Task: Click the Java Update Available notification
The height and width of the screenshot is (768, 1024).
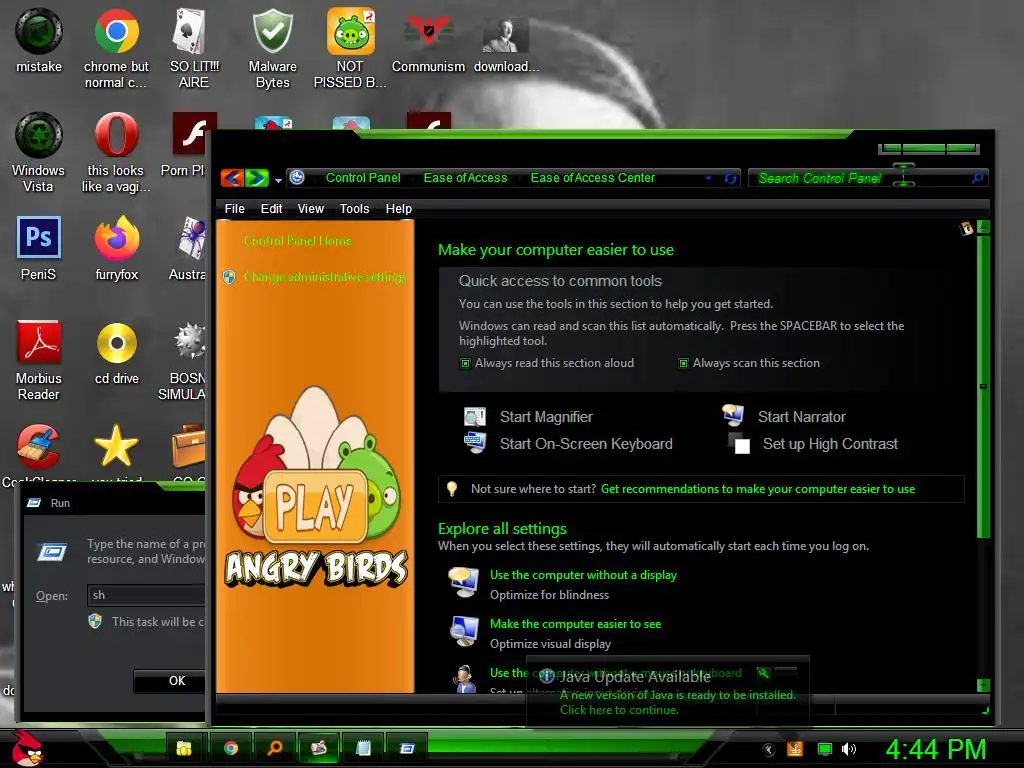Action: pyautogui.click(x=667, y=692)
